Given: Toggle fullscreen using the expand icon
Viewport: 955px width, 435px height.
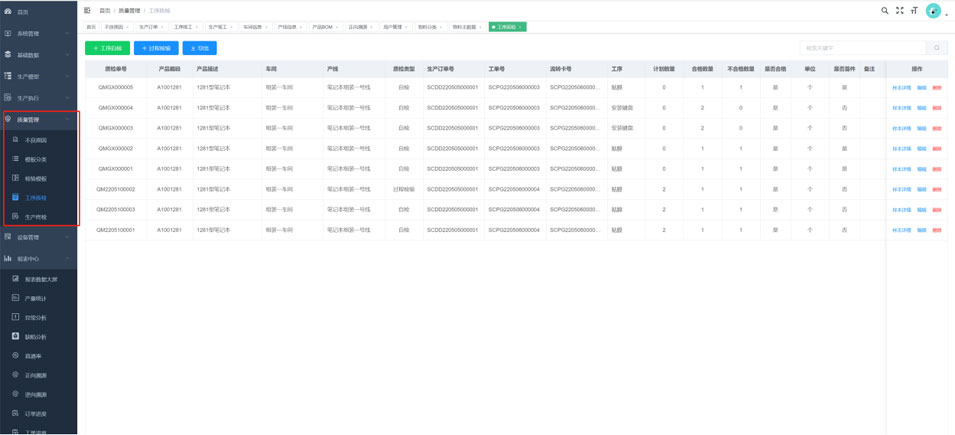Looking at the screenshot, I should click(x=899, y=10).
